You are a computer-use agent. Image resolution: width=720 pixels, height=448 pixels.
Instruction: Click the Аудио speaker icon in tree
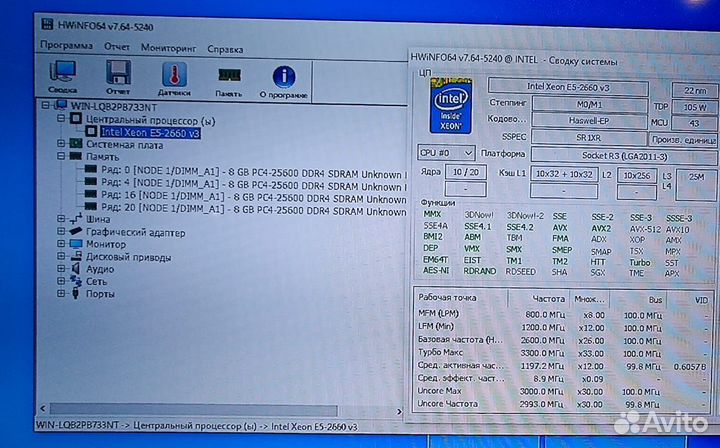coord(76,269)
